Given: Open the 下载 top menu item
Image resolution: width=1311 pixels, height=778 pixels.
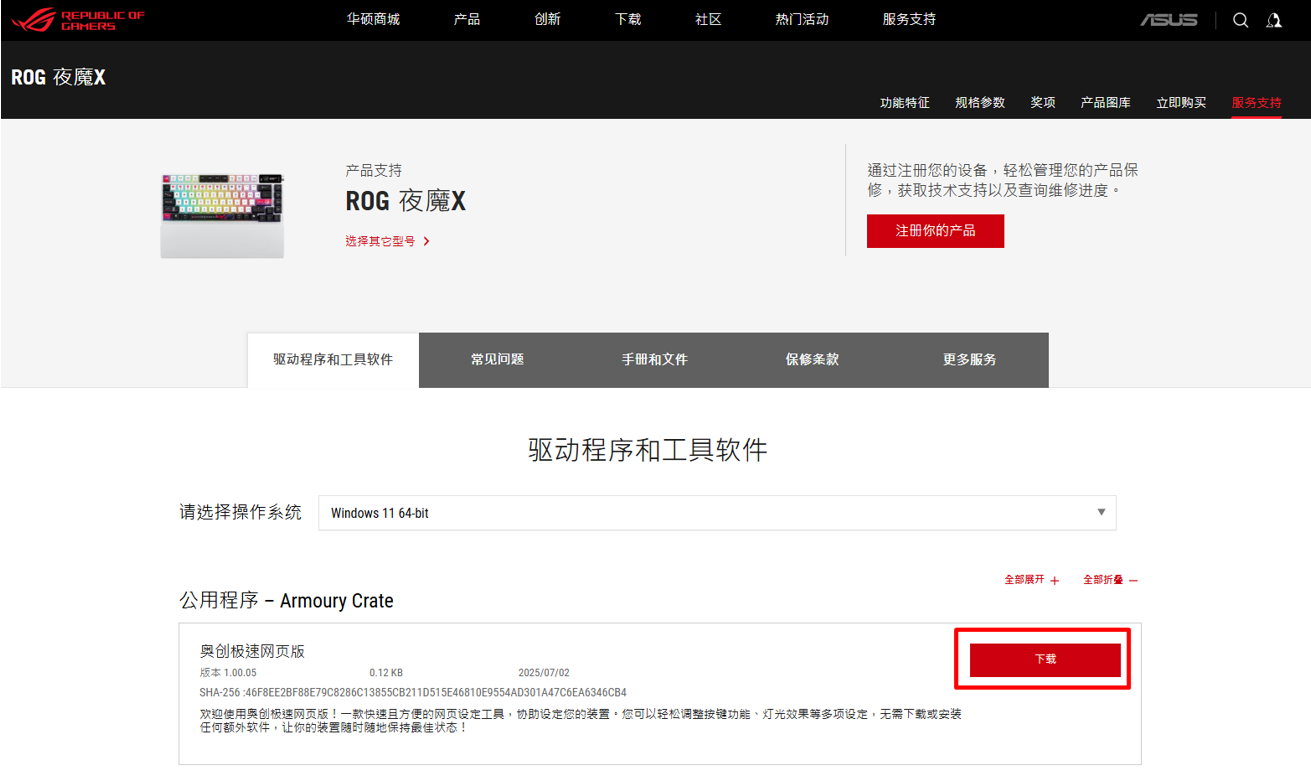Looking at the screenshot, I should tap(628, 20).
